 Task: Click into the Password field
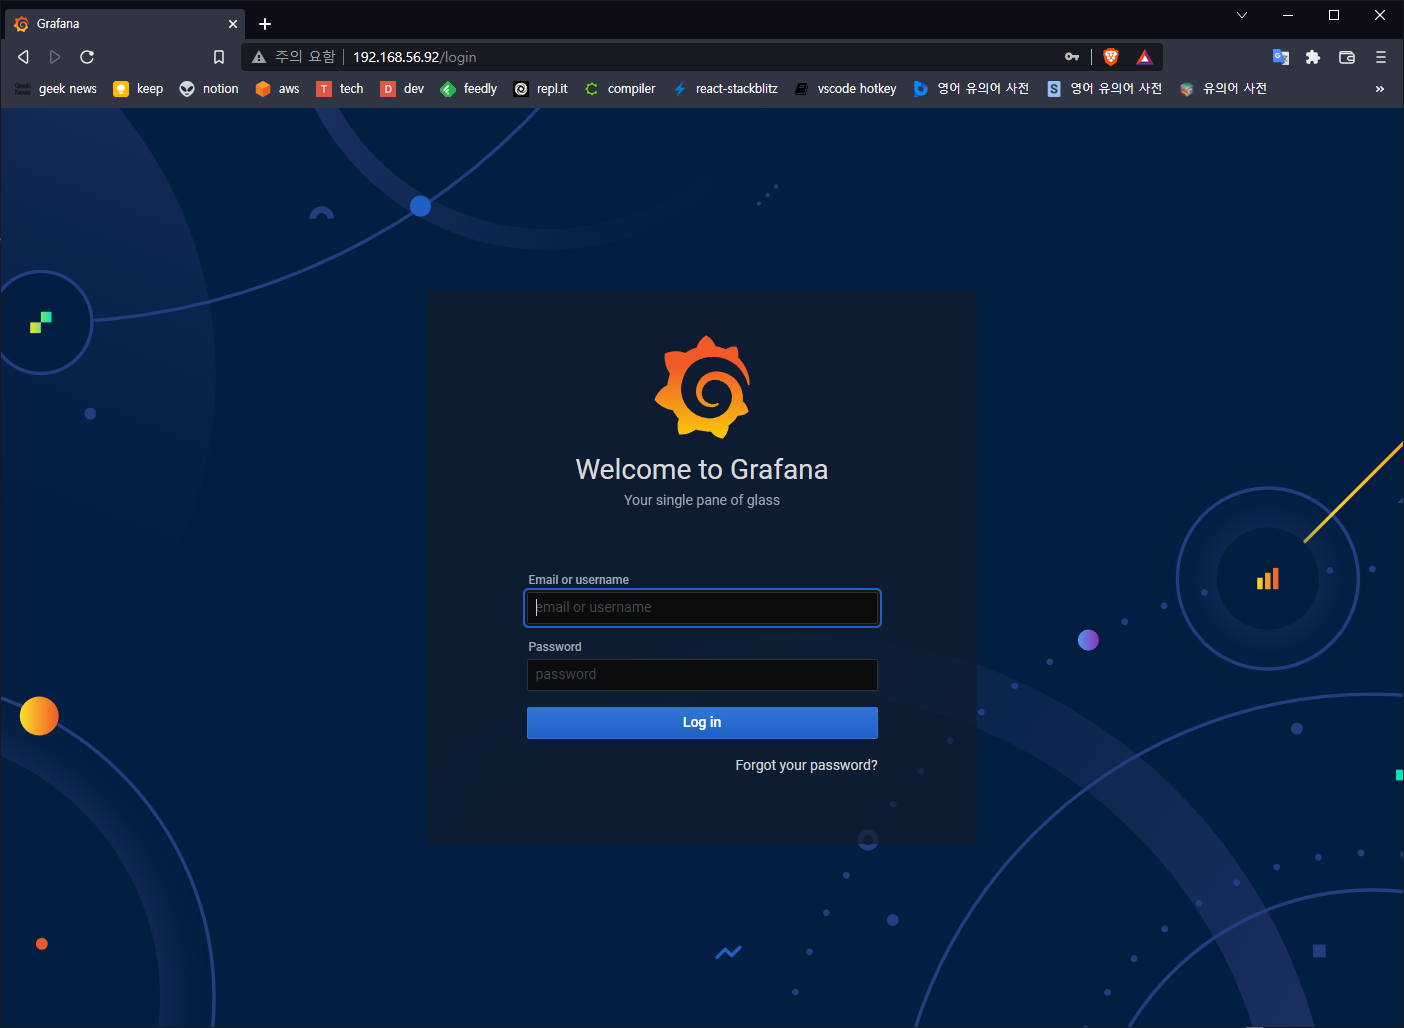point(702,675)
